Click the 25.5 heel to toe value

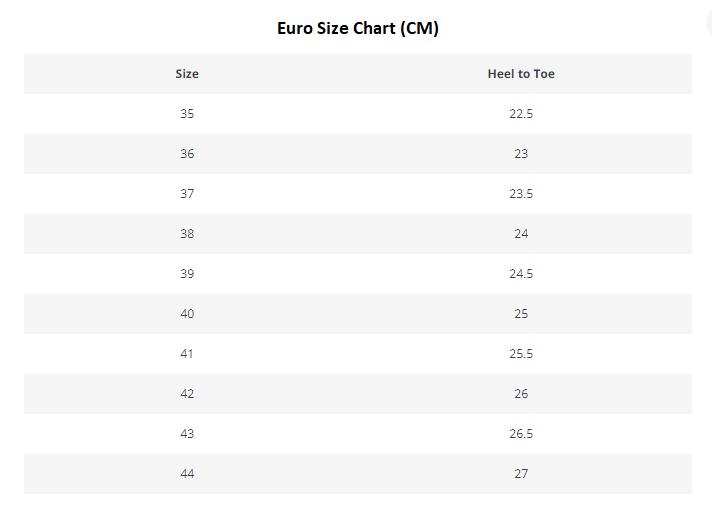(521, 353)
